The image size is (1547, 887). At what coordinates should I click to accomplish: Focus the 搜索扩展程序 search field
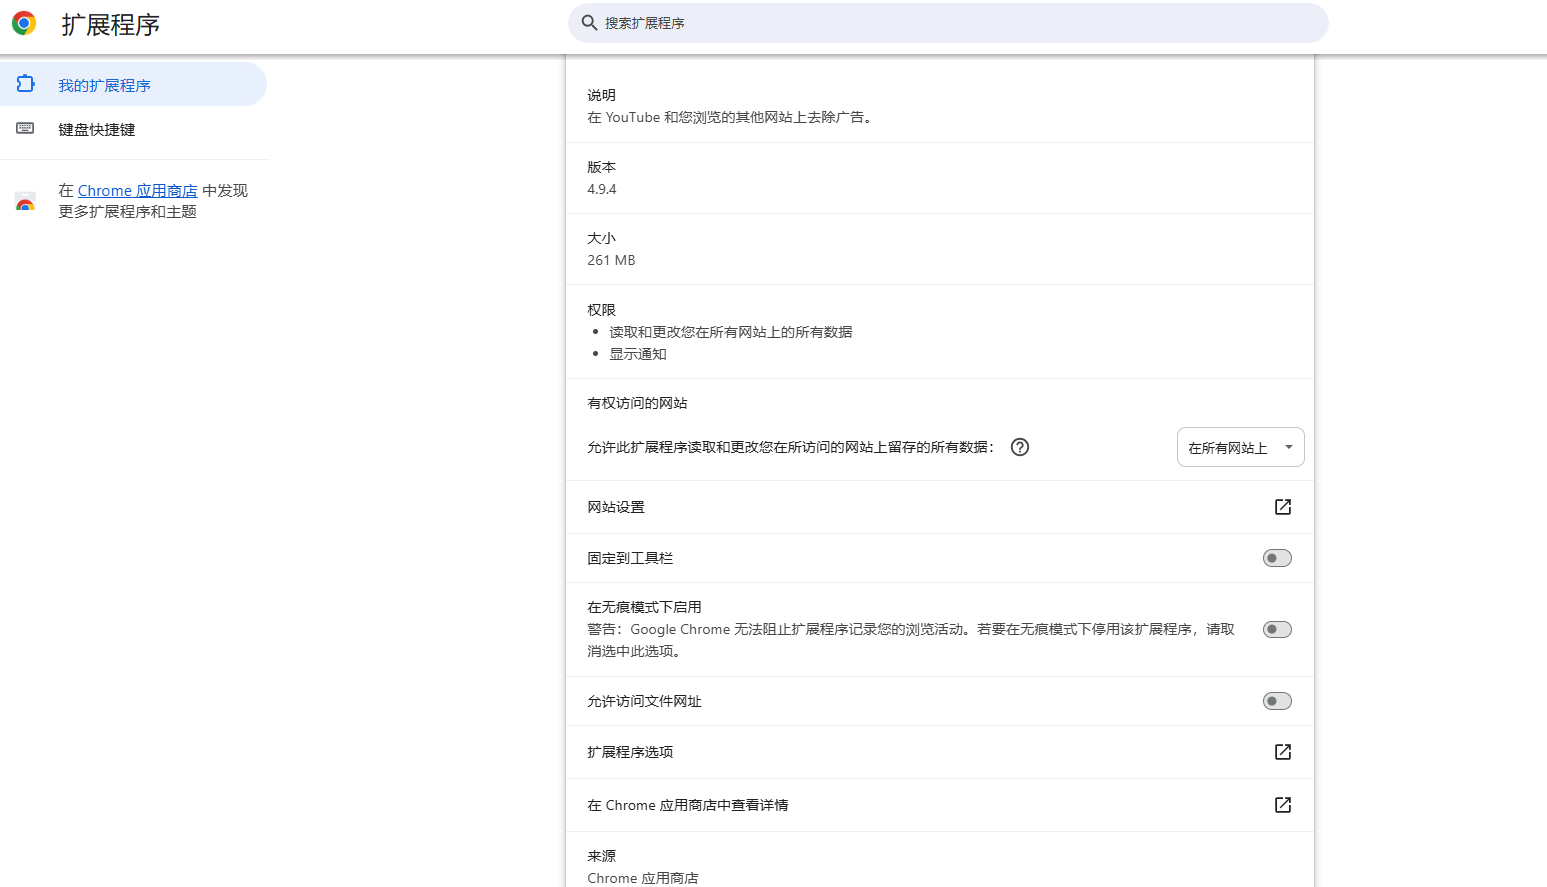coord(948,23)
